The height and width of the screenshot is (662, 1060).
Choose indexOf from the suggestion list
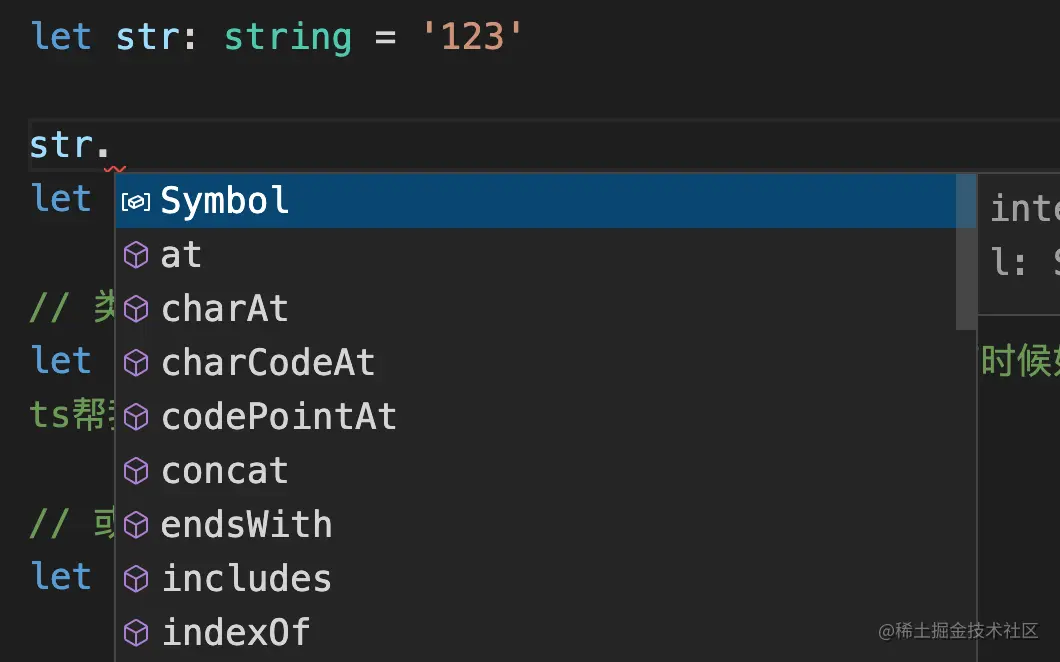coord(236,633)
